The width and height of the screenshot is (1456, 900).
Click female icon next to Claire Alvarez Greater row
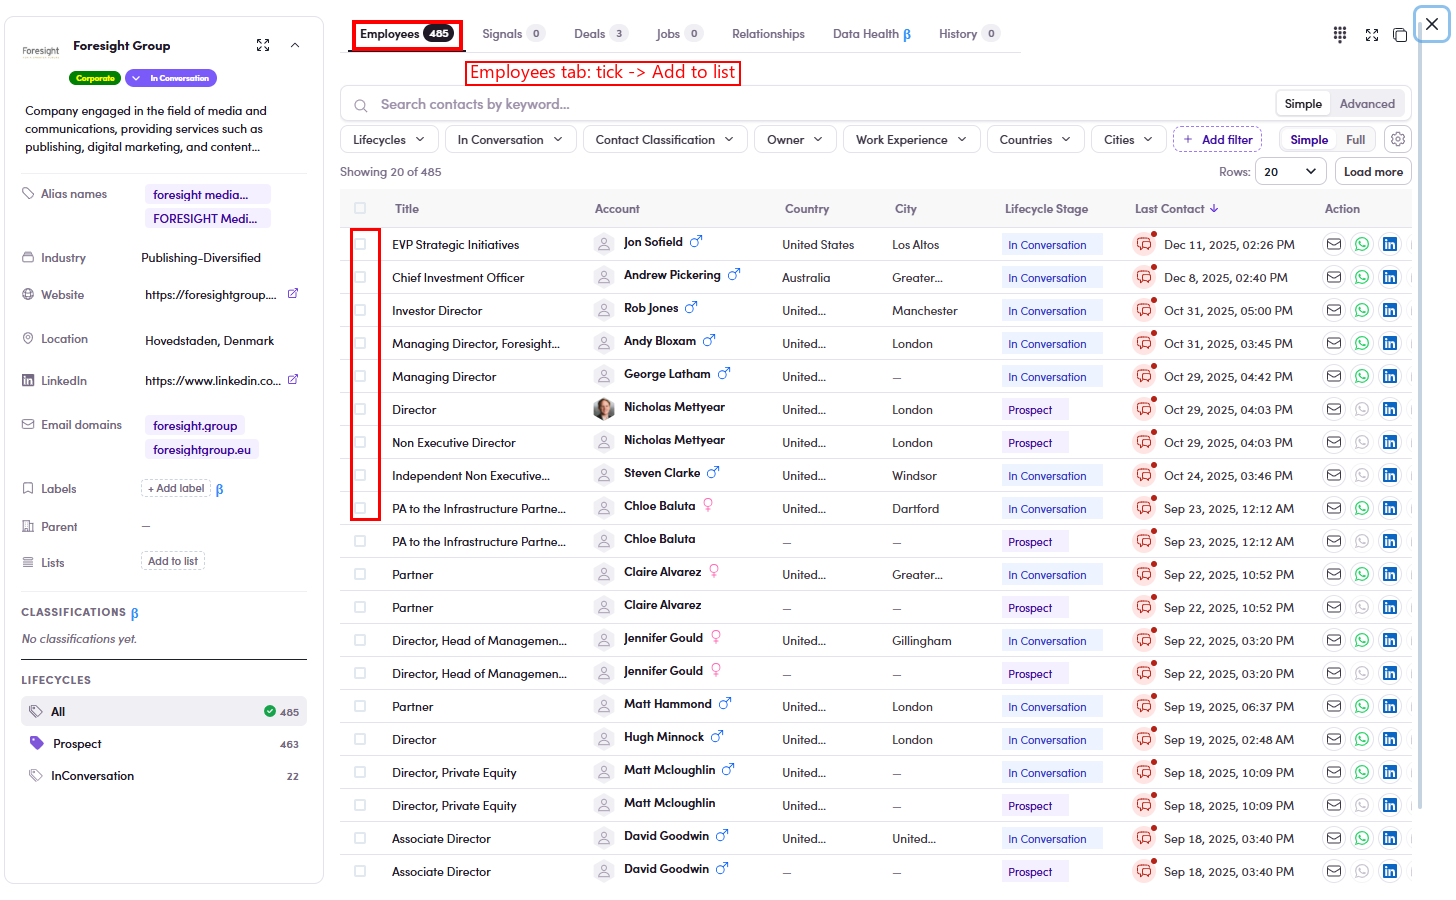pyautogui.click(x=714, y=570)
